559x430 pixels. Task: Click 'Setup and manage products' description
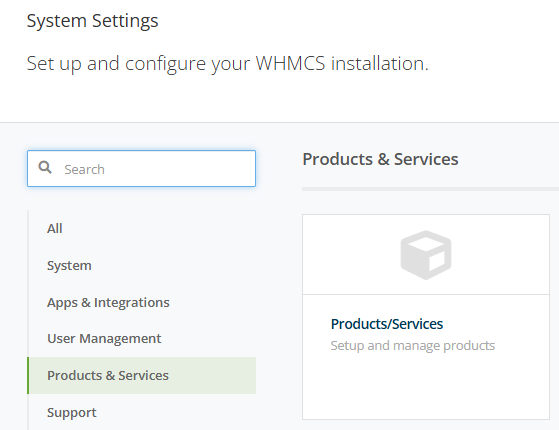pos(412,345)
